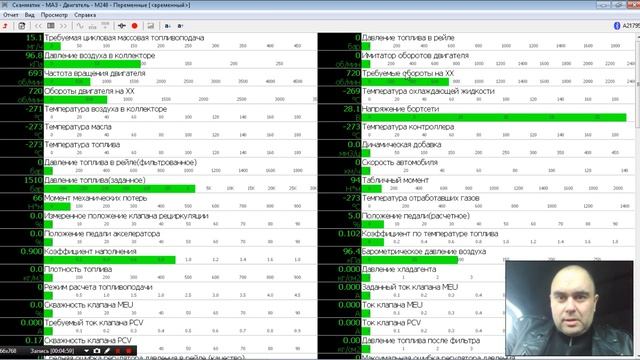Take snapshot with recorder camera icon
Viewport: 640px width, 360px height.
97,351
